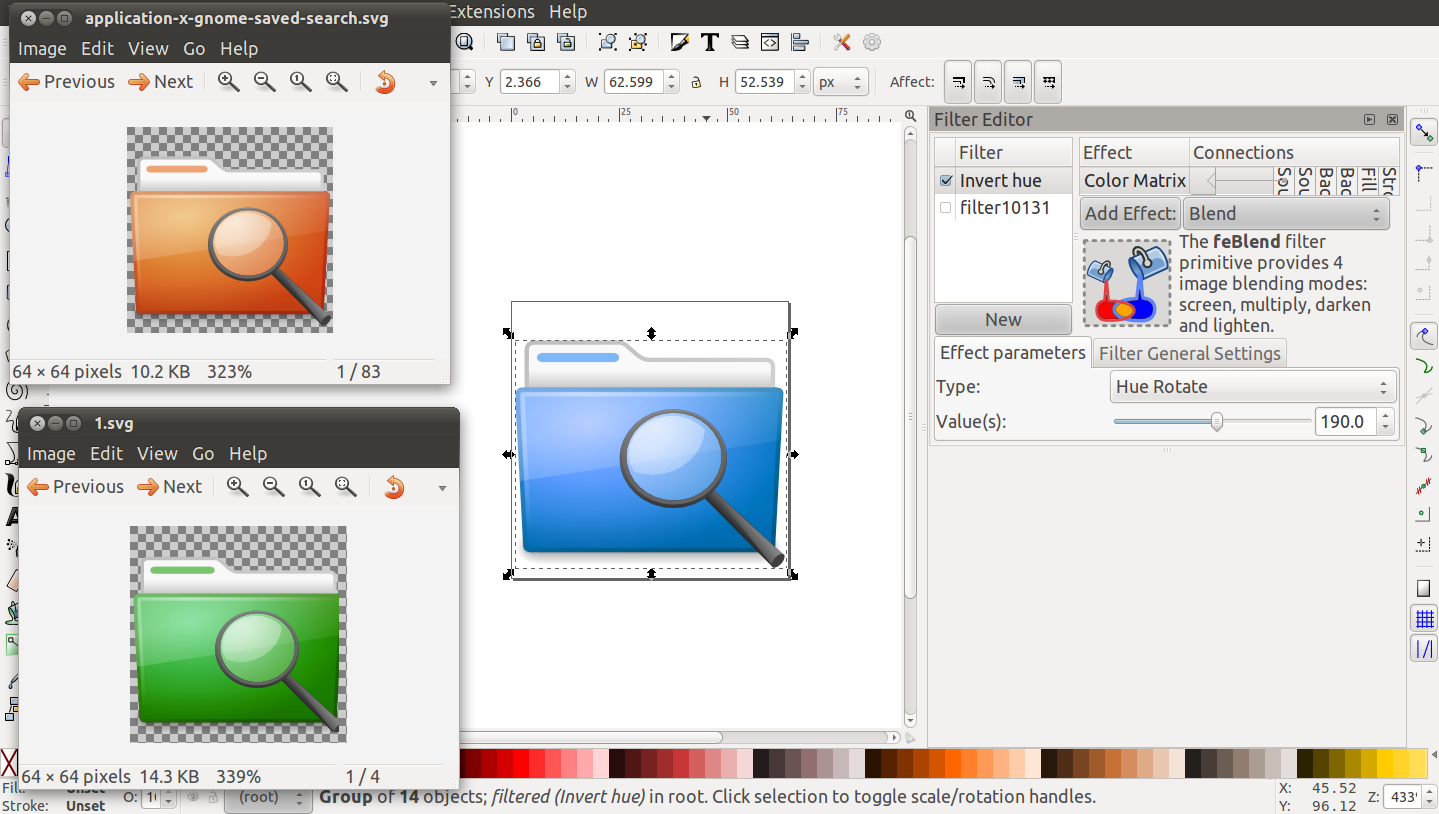Image resolution: width=1439 pixels, height=814 pixels.
Task: Open the Layers dialog
Action: pos(740,42)
